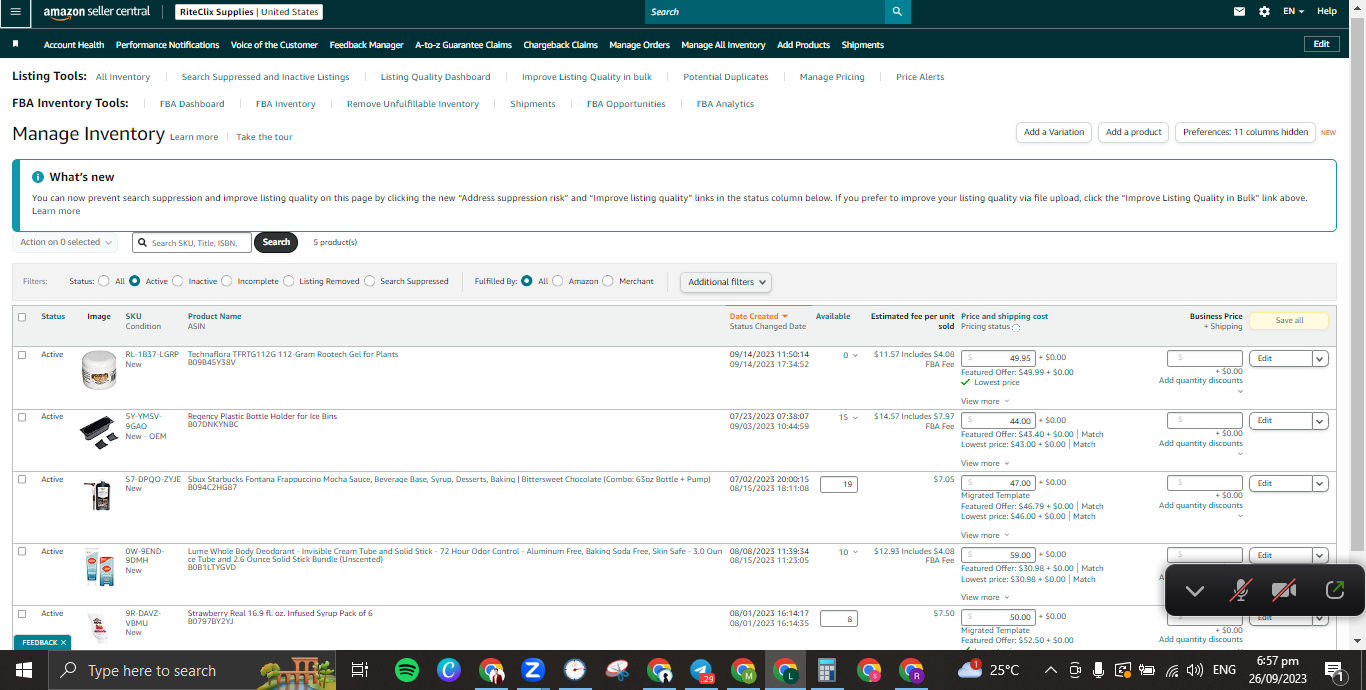Sort by Date Created column
This screenshot has height=690, width=1366.
758,316
